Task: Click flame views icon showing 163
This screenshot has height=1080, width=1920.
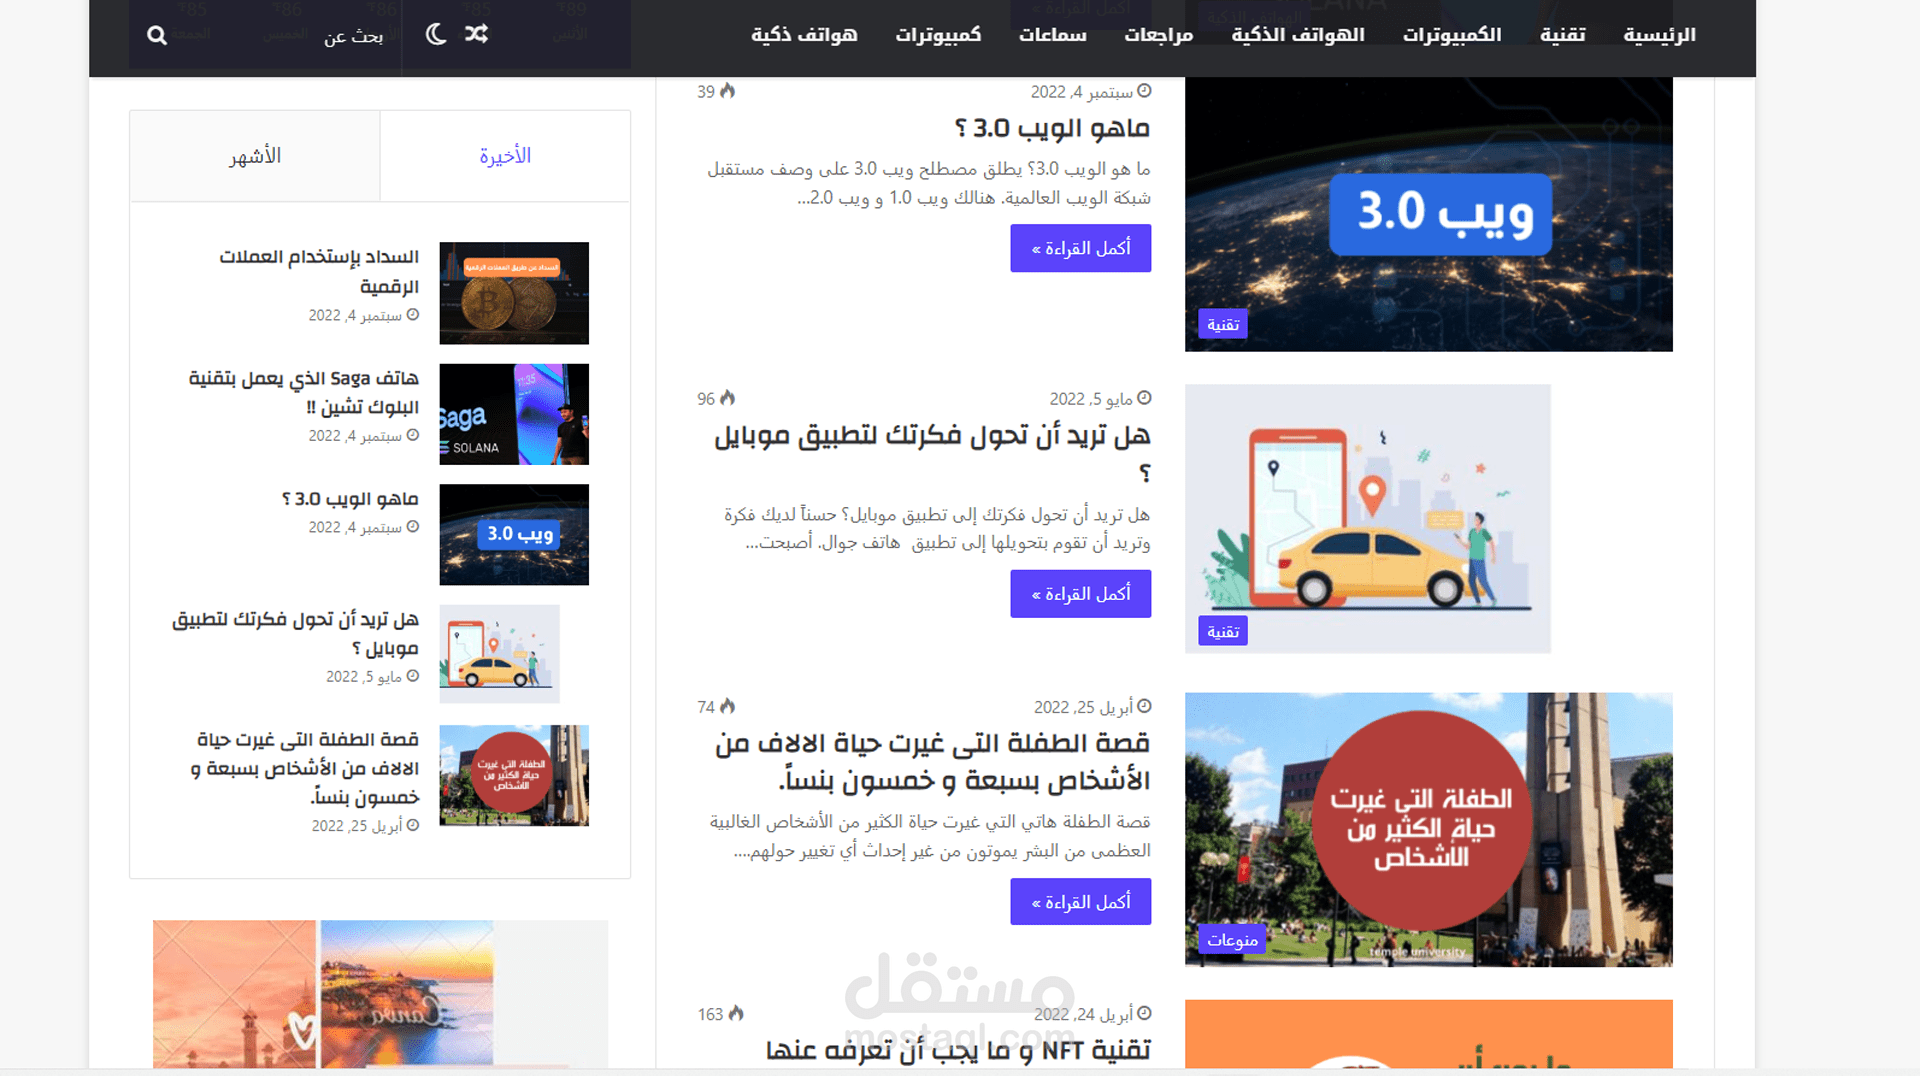Action: pyautogui.click(x=736, y=1013)
